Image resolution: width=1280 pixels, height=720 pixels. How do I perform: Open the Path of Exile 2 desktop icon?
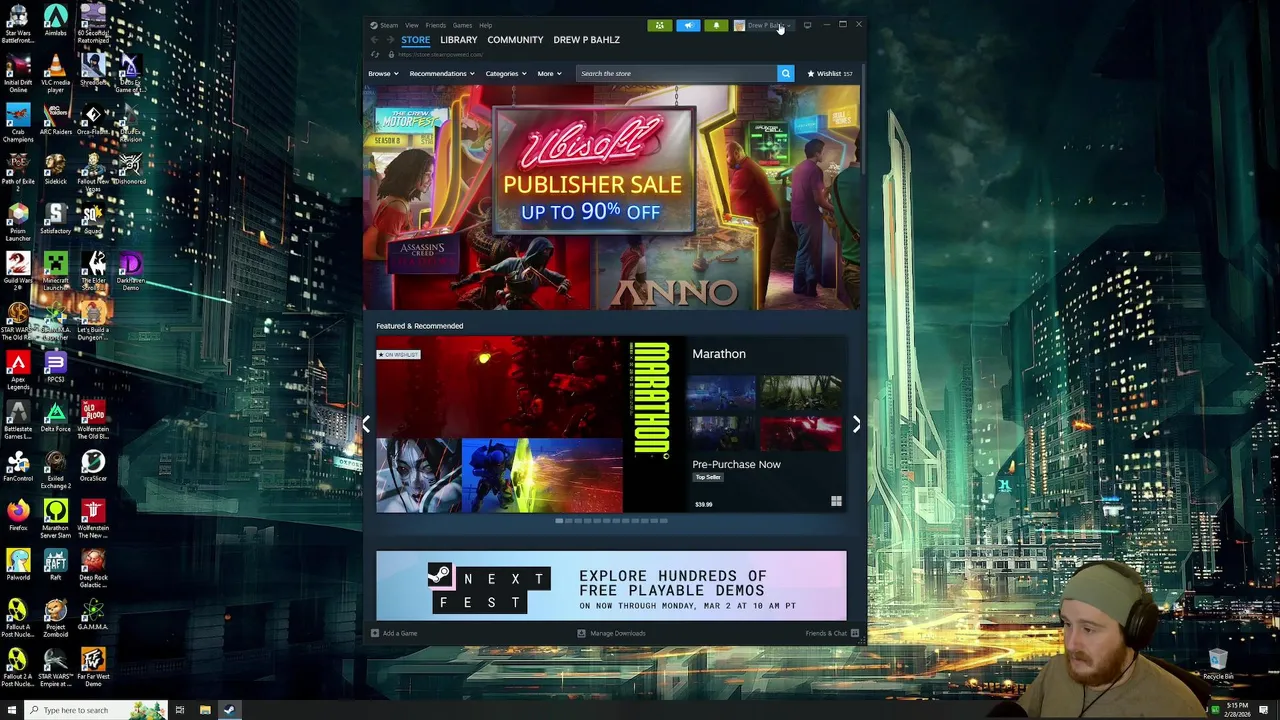pyautogui.click(x=18, y=170)
